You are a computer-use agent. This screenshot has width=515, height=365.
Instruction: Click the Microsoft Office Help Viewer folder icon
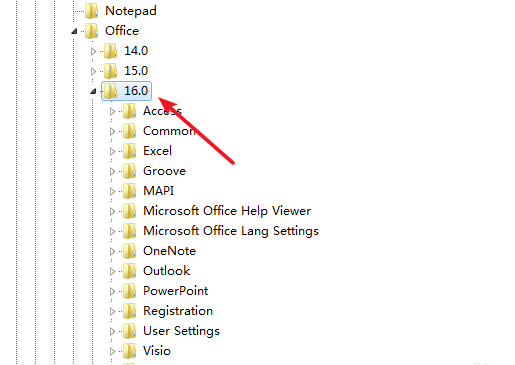point(129,211)
